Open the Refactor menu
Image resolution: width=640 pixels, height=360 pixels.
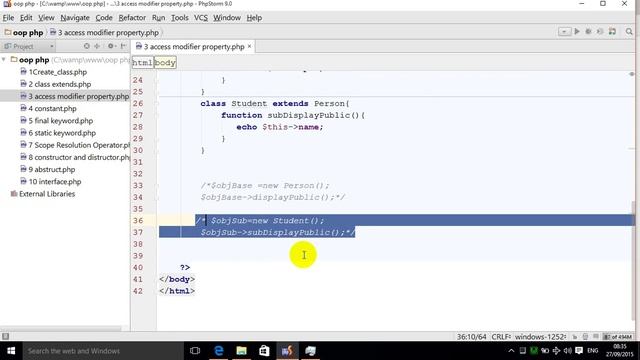pos(132,18)
